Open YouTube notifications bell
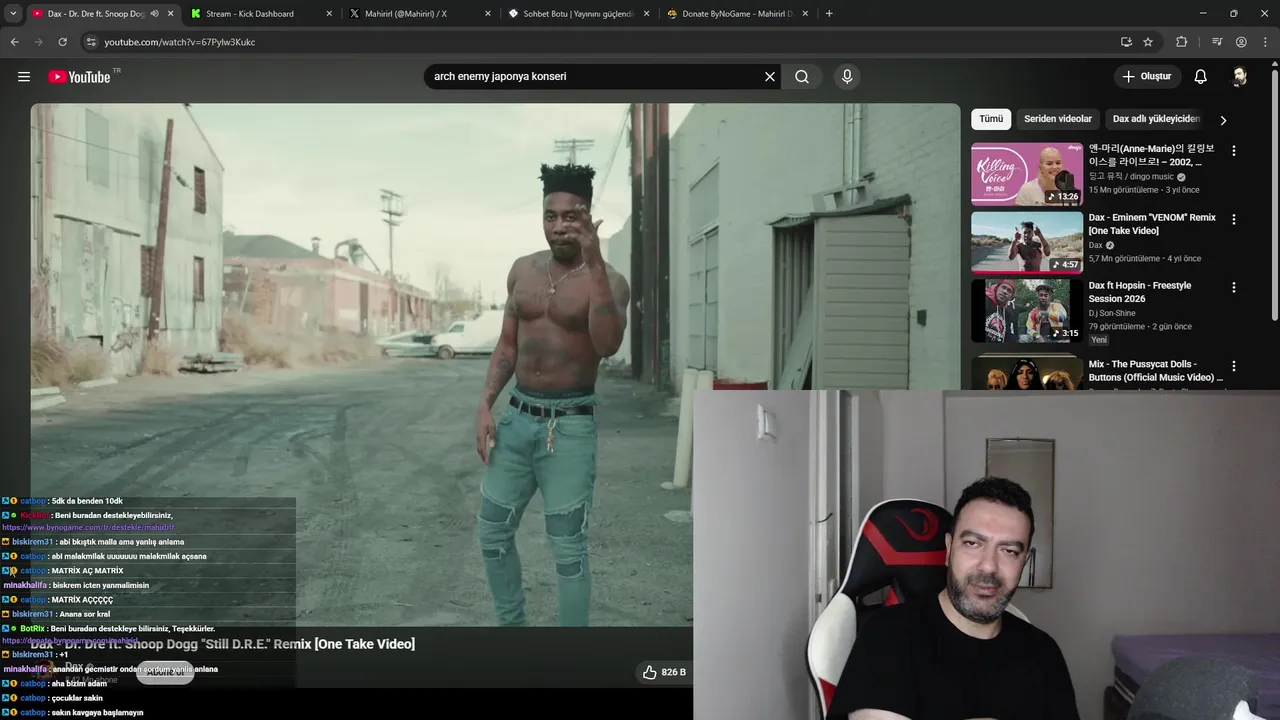The image size is (1280, 720). coord(1201,76)
